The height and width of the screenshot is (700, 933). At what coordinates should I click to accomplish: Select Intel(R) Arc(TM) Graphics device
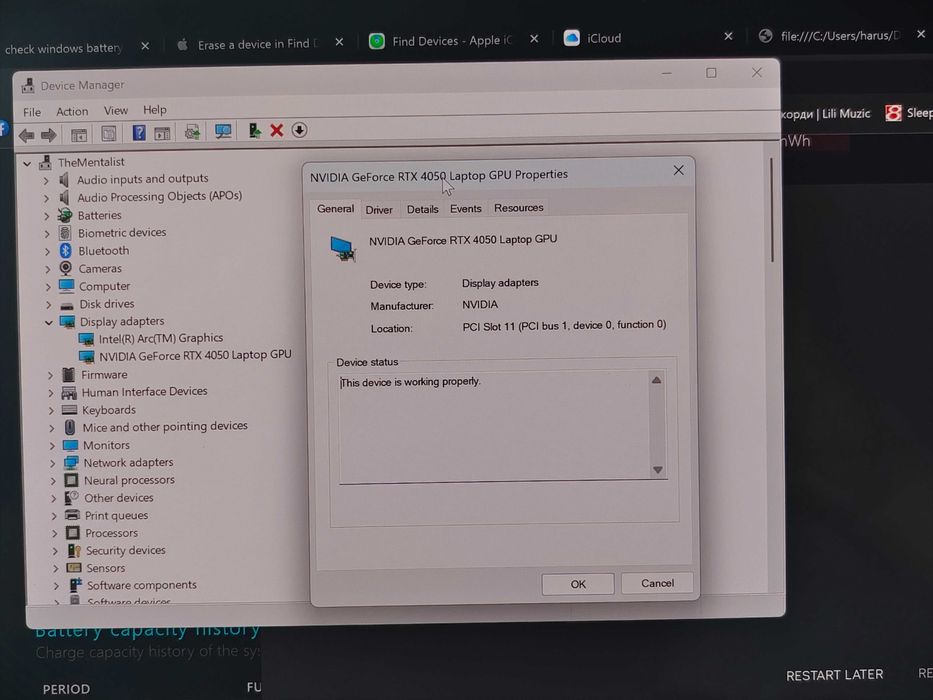coord(161,338)
